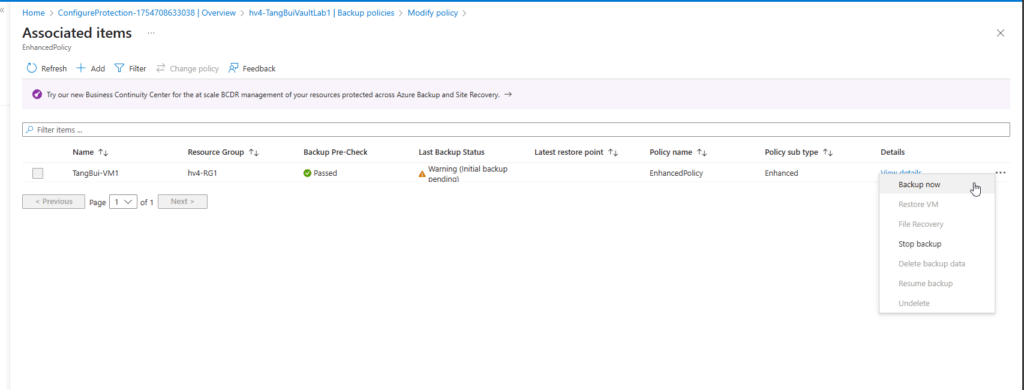The image size is (1024, 390).
Task: Click the Refresh icon in toolbar
Action: point(31,68)
